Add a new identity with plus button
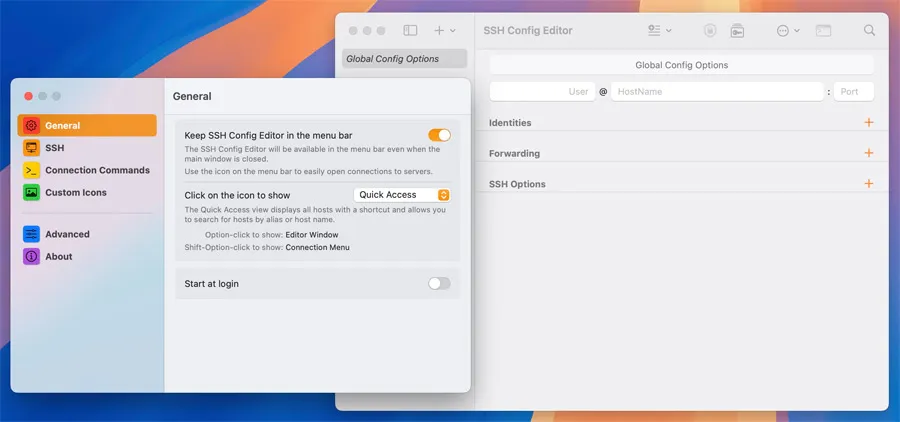Viewport: 900px width, 422px height. [868, 123]
